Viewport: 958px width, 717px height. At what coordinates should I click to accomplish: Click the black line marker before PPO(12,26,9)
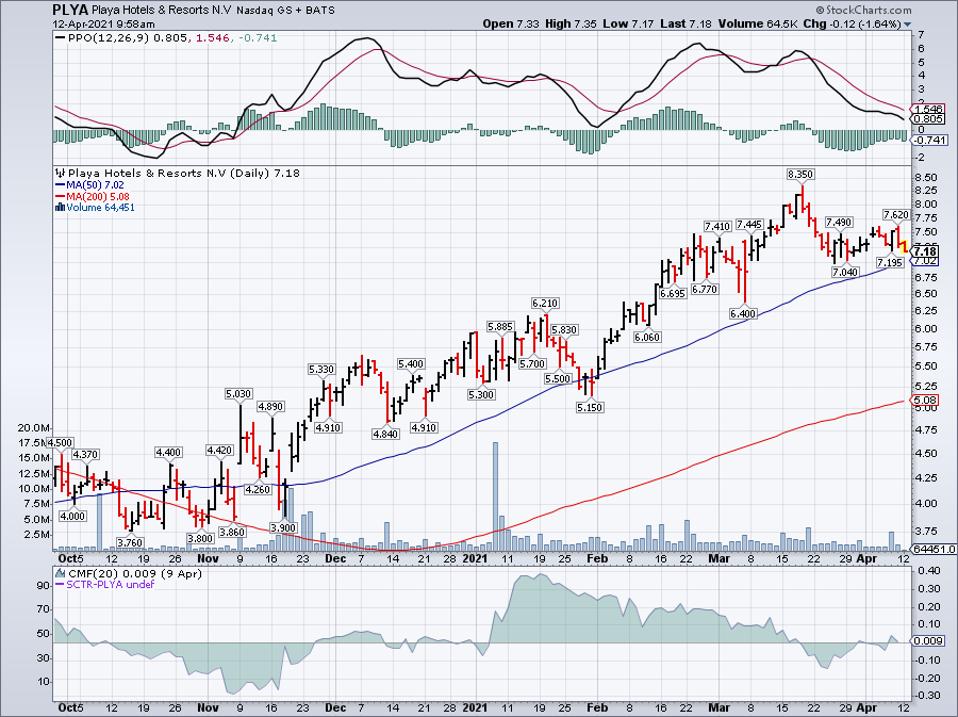[60, 38]
